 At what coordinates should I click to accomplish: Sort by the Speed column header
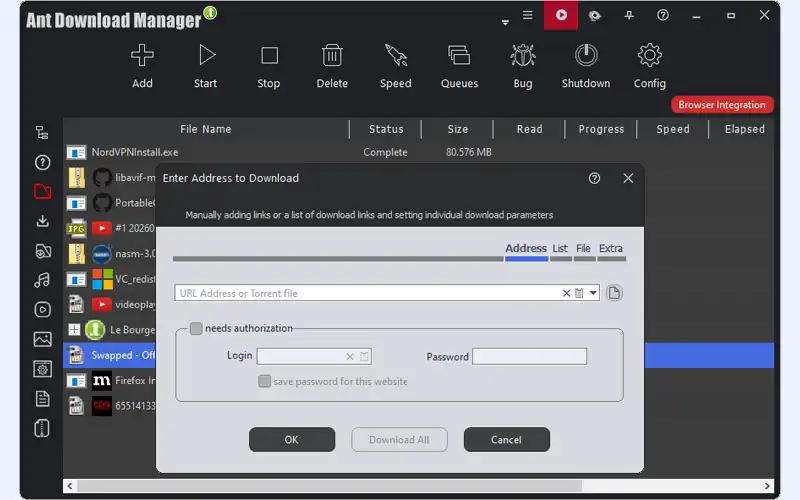(673, 129)
